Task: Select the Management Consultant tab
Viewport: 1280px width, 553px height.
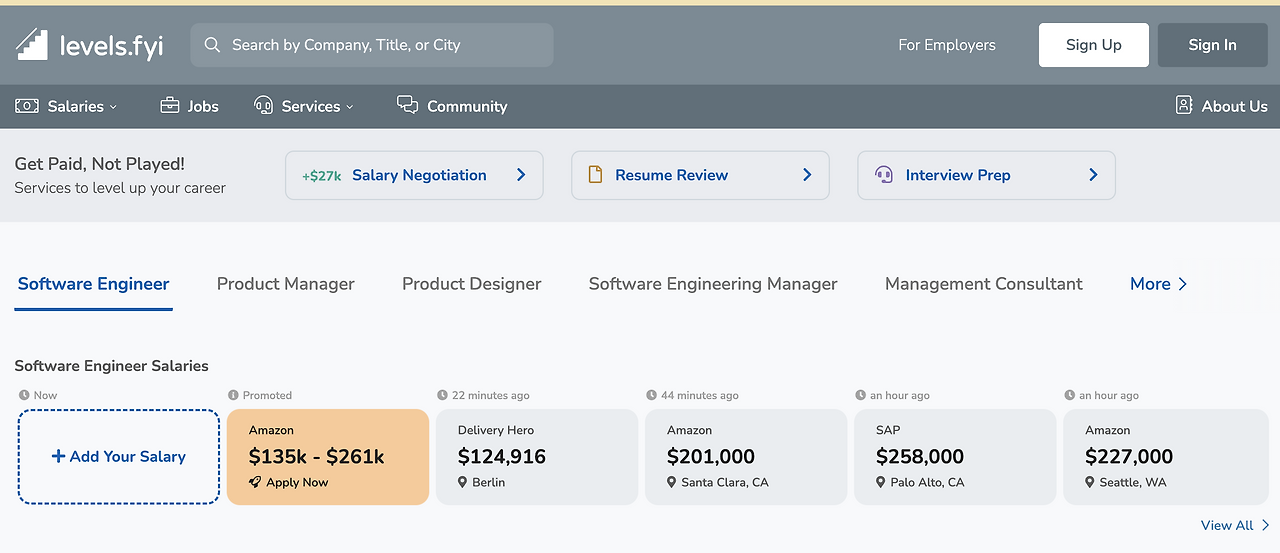Action: [x=983, y=284]
